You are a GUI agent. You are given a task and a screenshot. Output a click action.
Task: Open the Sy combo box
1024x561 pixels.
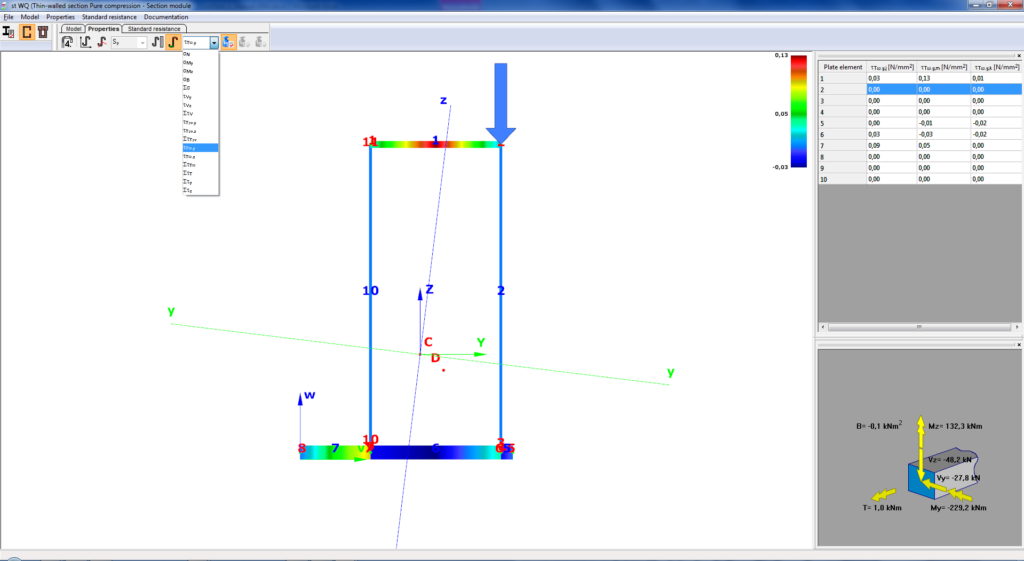point(129,42)
